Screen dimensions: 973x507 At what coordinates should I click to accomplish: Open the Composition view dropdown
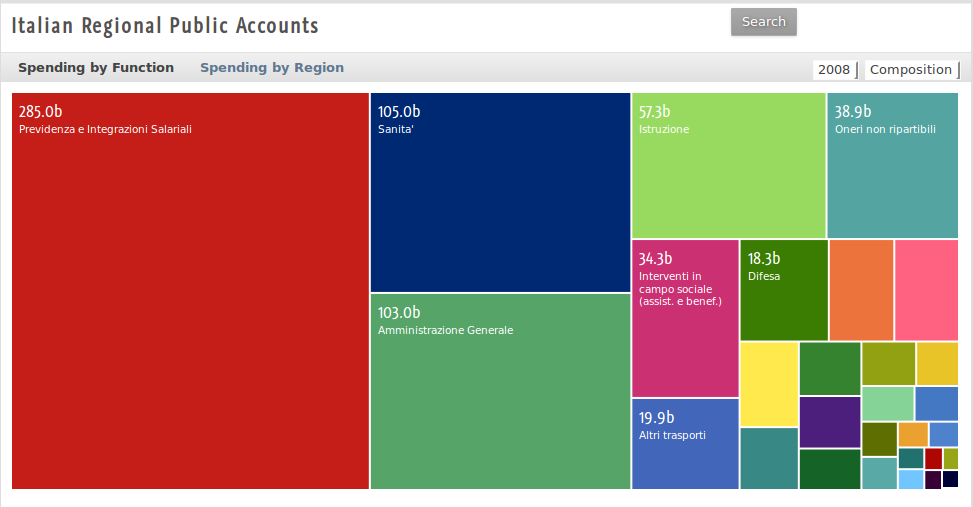click(912, 70)
